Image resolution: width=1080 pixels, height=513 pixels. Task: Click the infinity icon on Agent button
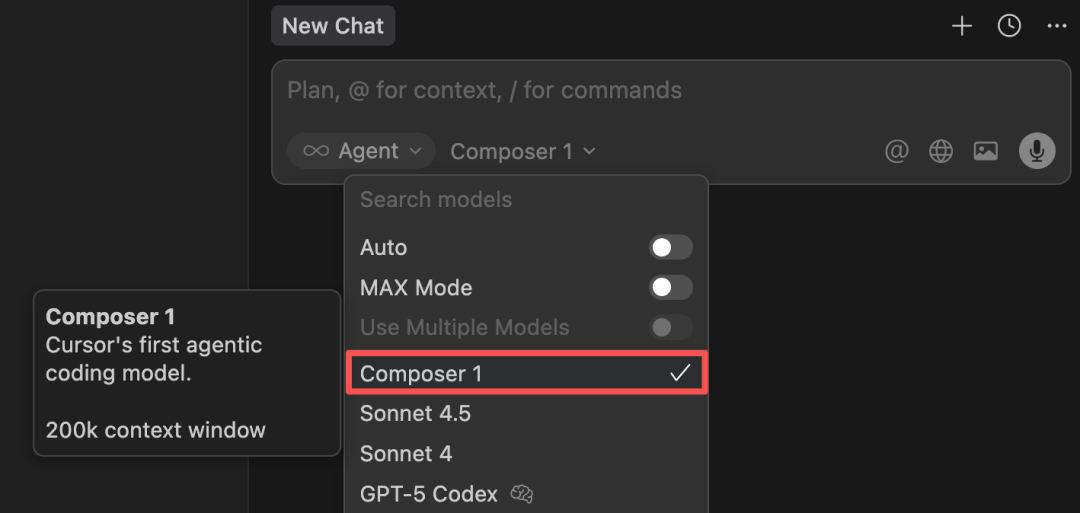tap(315, 151)
